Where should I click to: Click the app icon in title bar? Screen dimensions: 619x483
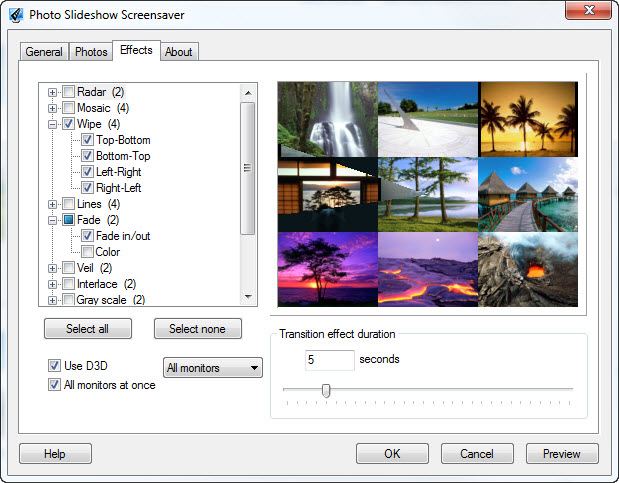click(16, 15)
